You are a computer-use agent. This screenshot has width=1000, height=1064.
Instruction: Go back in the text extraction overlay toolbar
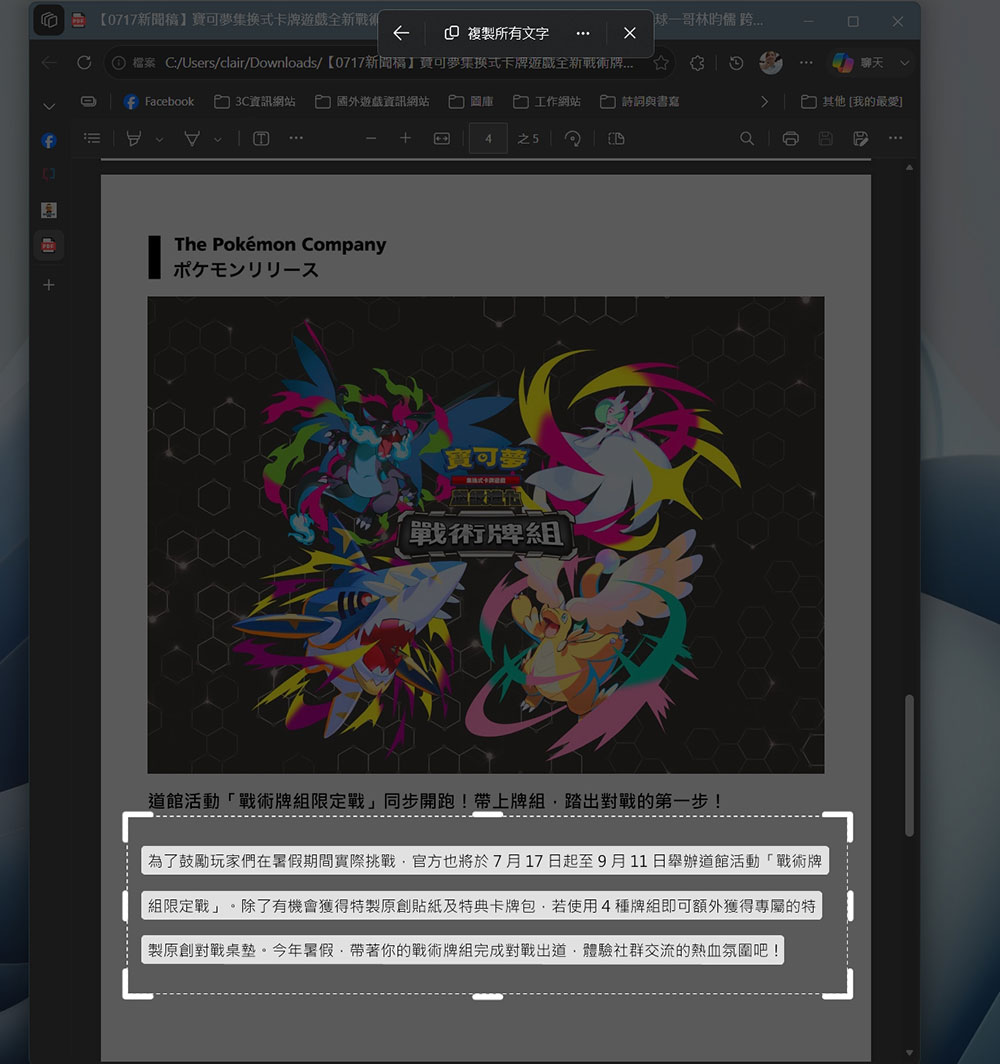point(401,33)
